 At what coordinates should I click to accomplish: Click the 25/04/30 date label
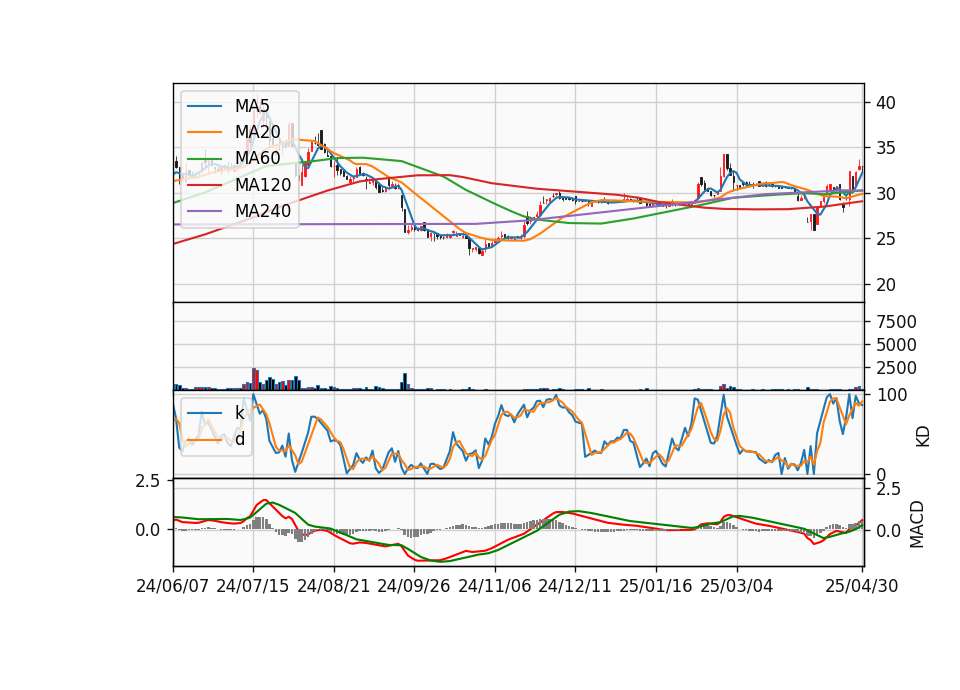pyautogui.click(x=862, y=586)
